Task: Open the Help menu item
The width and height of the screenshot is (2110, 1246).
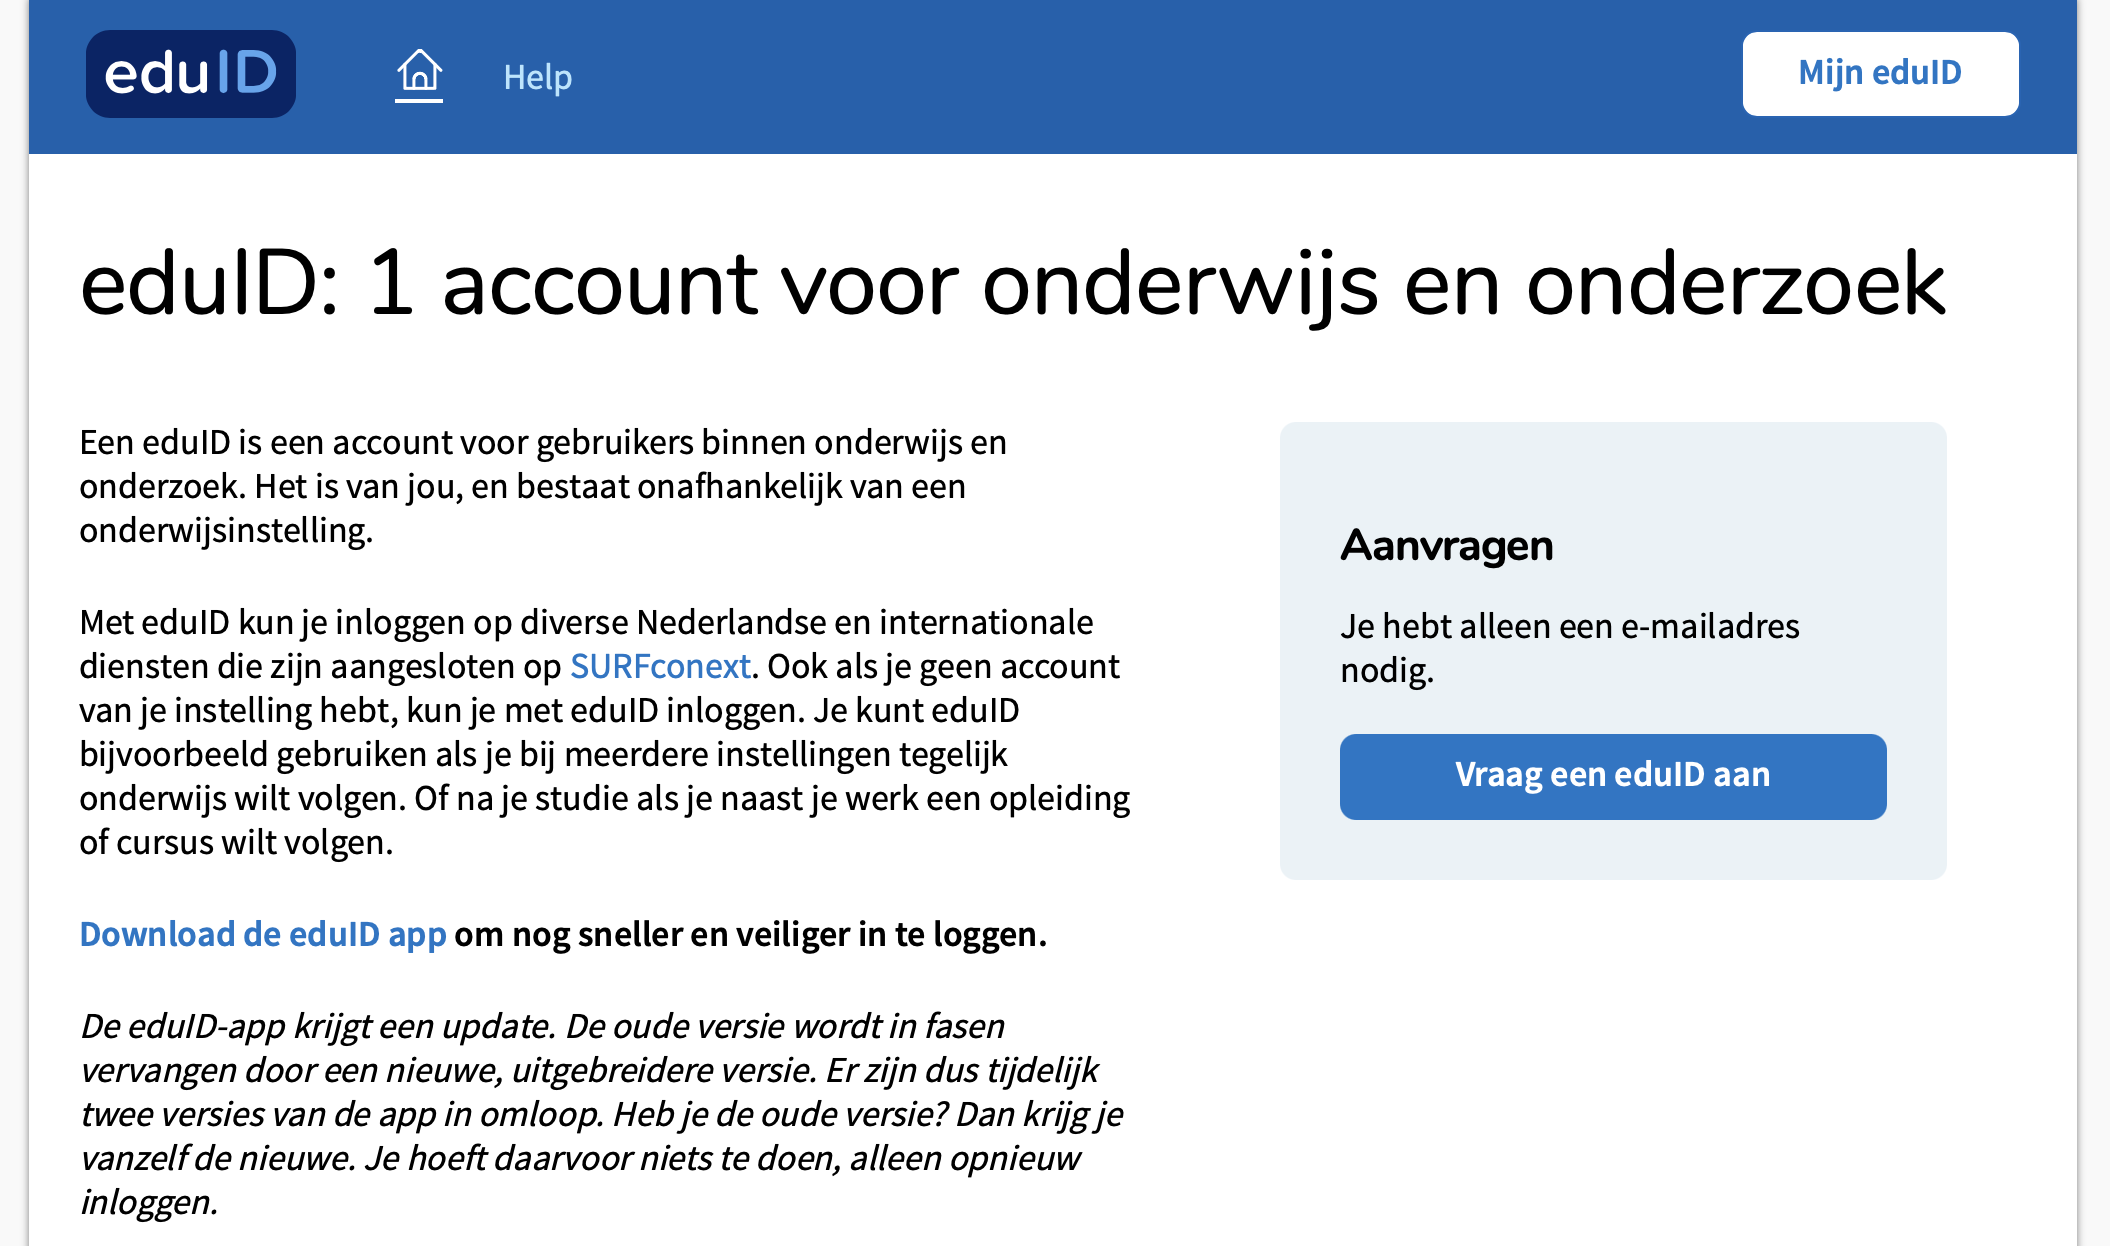Action: tap(538, 77)
